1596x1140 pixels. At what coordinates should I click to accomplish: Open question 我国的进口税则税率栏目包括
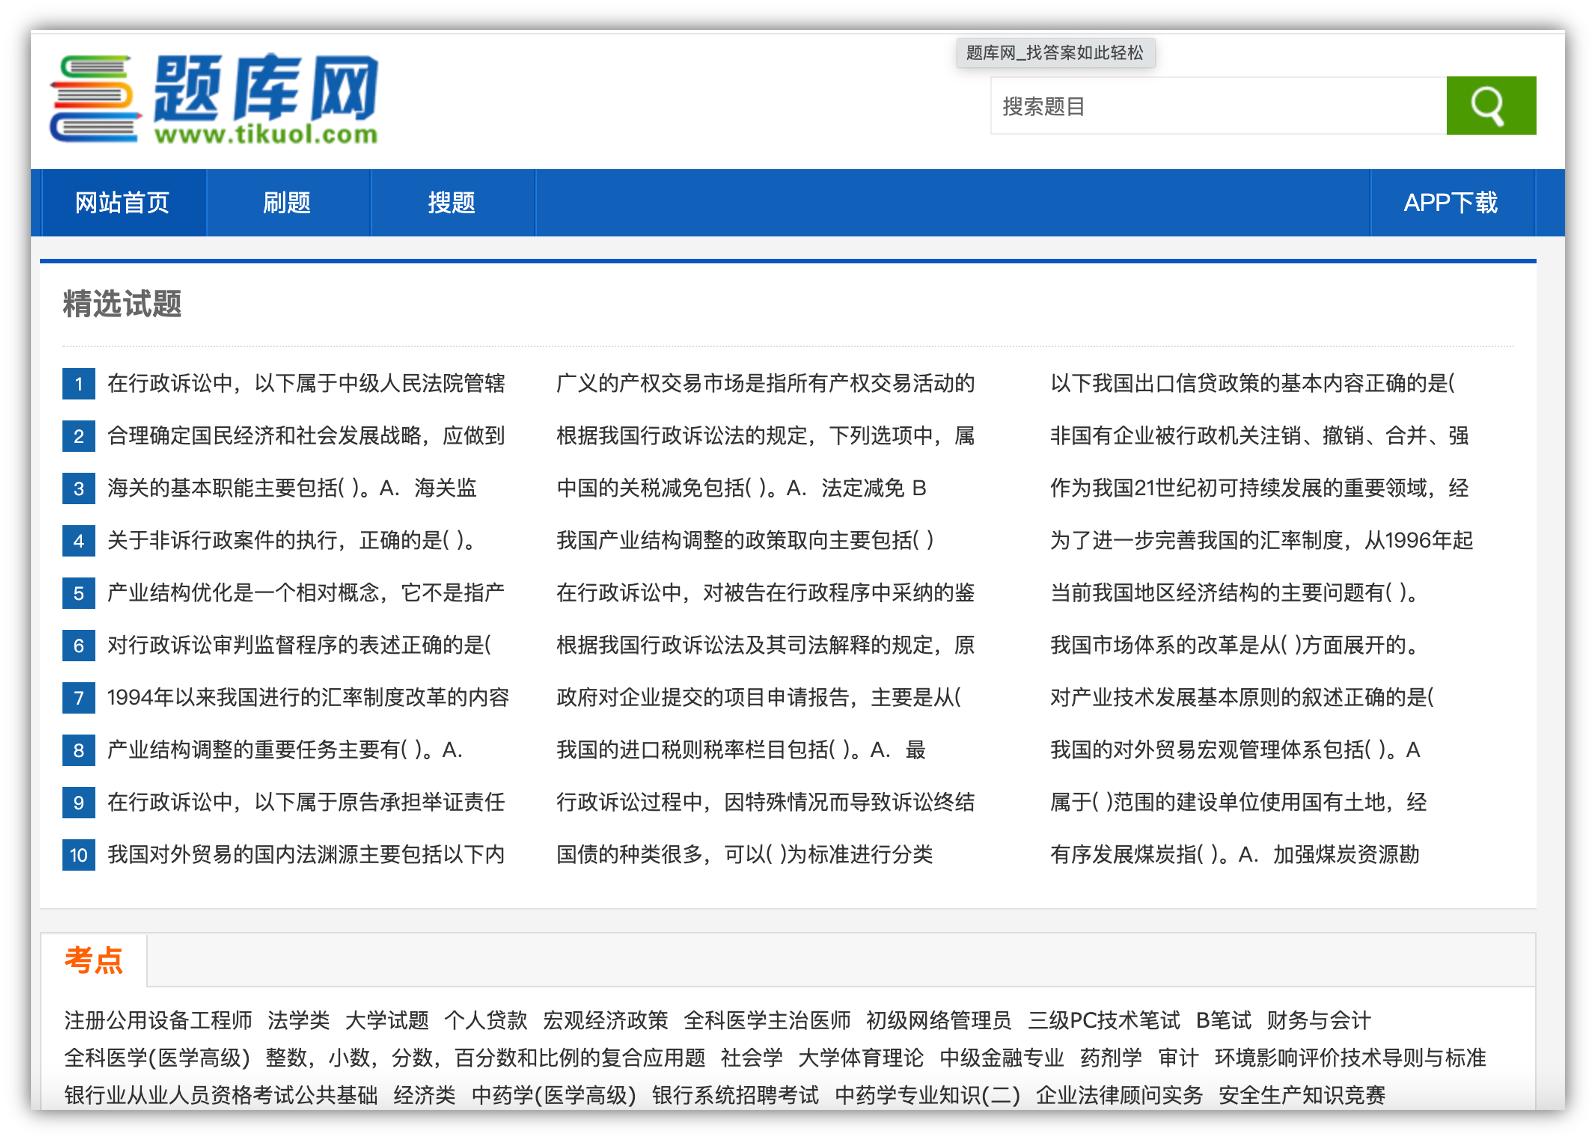[x=741, y=749]
